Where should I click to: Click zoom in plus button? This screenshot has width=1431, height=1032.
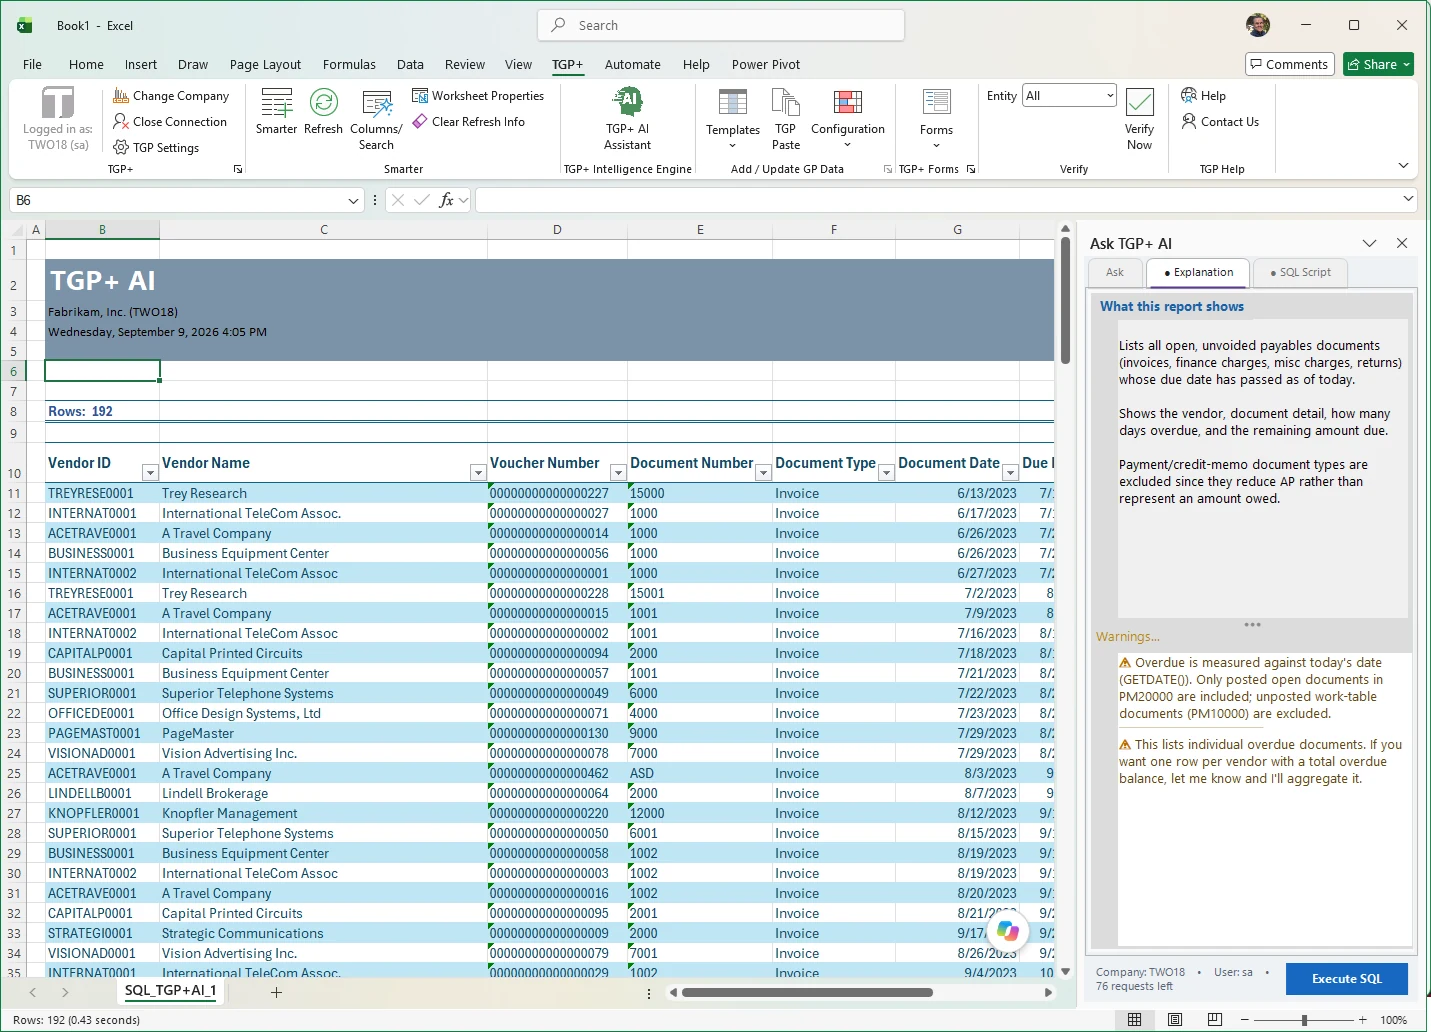point(1363,1020)
